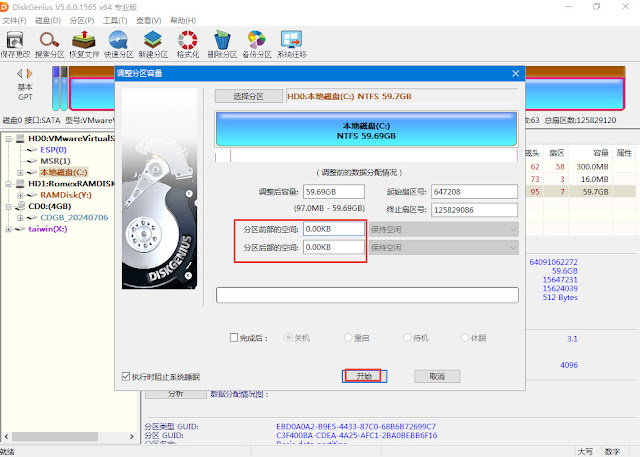Select the 格式化 format icon
Screen dimensions: 640x457
[188, 44]
